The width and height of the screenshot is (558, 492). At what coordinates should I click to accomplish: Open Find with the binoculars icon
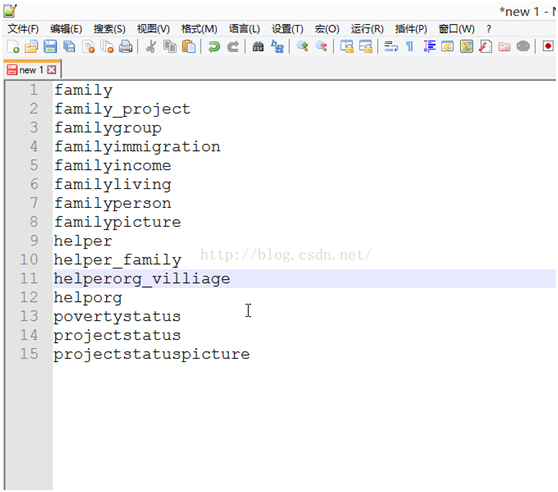[x=258, y=47]
